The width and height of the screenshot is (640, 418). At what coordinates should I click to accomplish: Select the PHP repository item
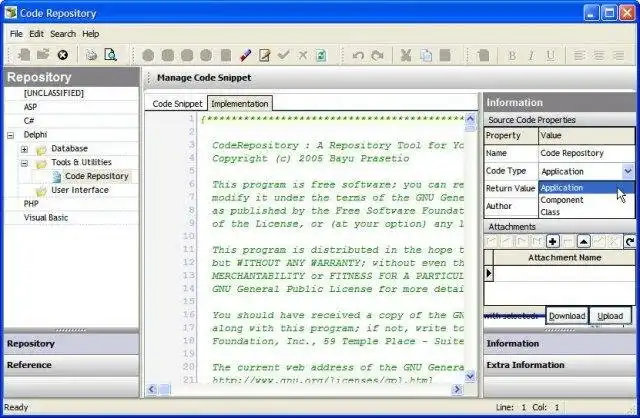coord(31,204)
